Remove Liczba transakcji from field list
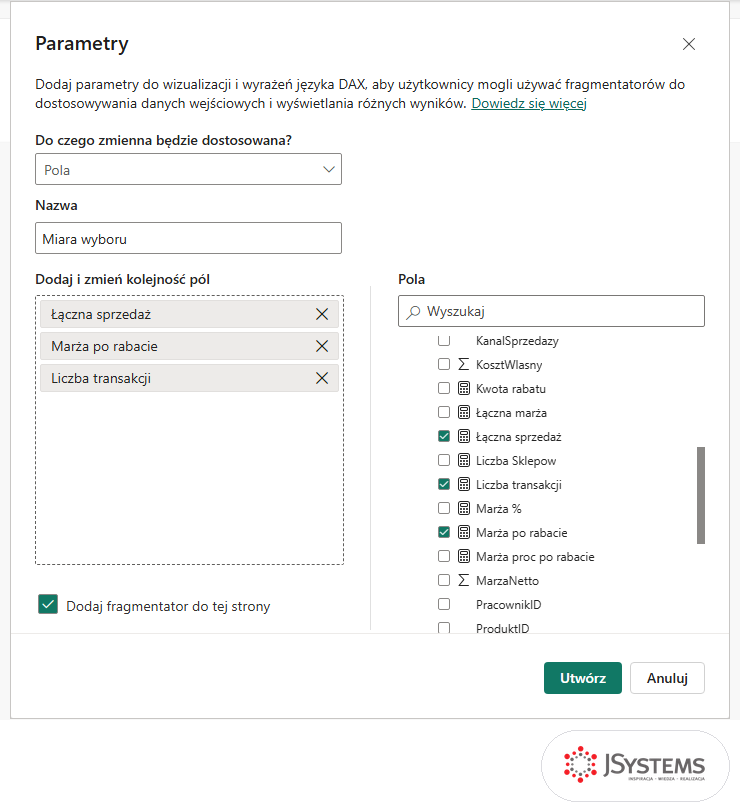This screenshot has height=812, width=740. click(x=322, y=379)
